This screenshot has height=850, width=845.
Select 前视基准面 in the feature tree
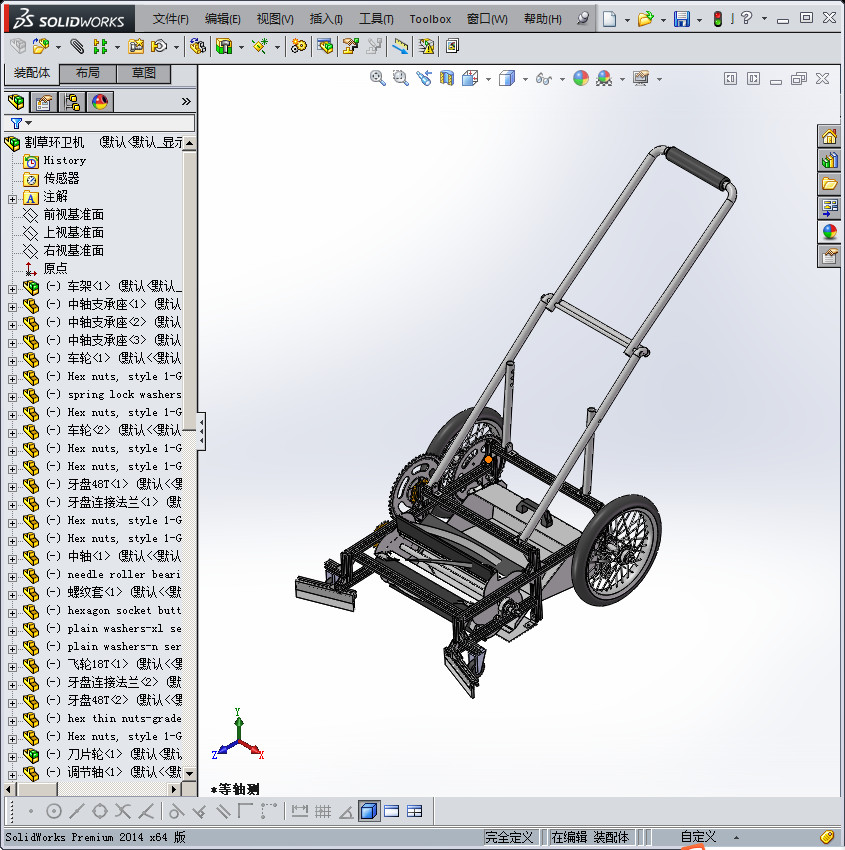click(74, 215)
